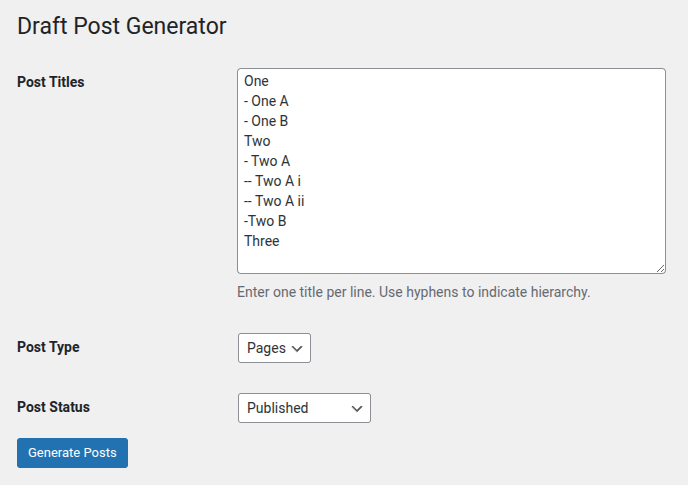Click the Draft Post Generator heading
This screenshot has width=688, height=485.
[x=122, y=27]
